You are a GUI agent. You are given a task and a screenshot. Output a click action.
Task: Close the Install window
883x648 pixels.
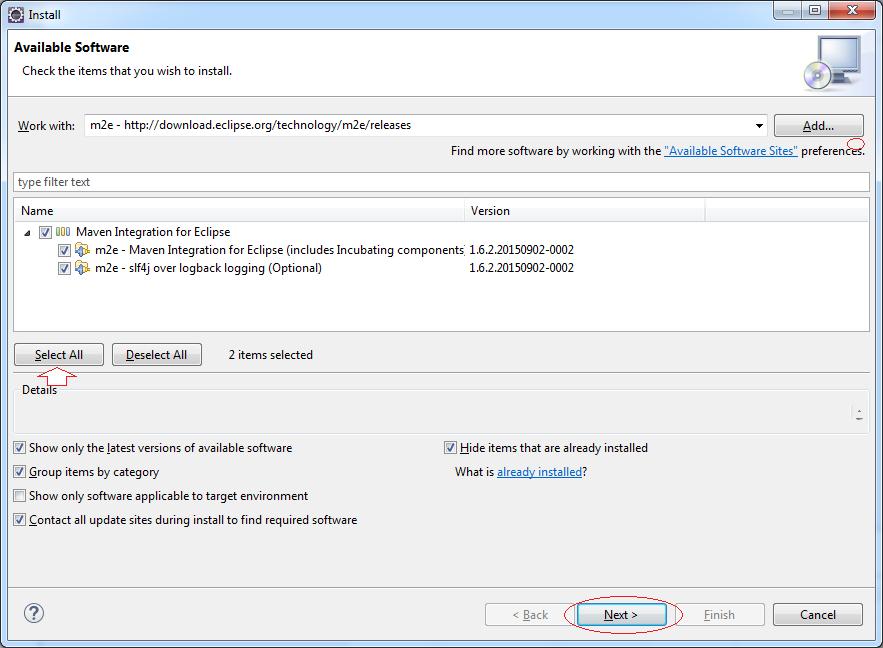(852, 10)
